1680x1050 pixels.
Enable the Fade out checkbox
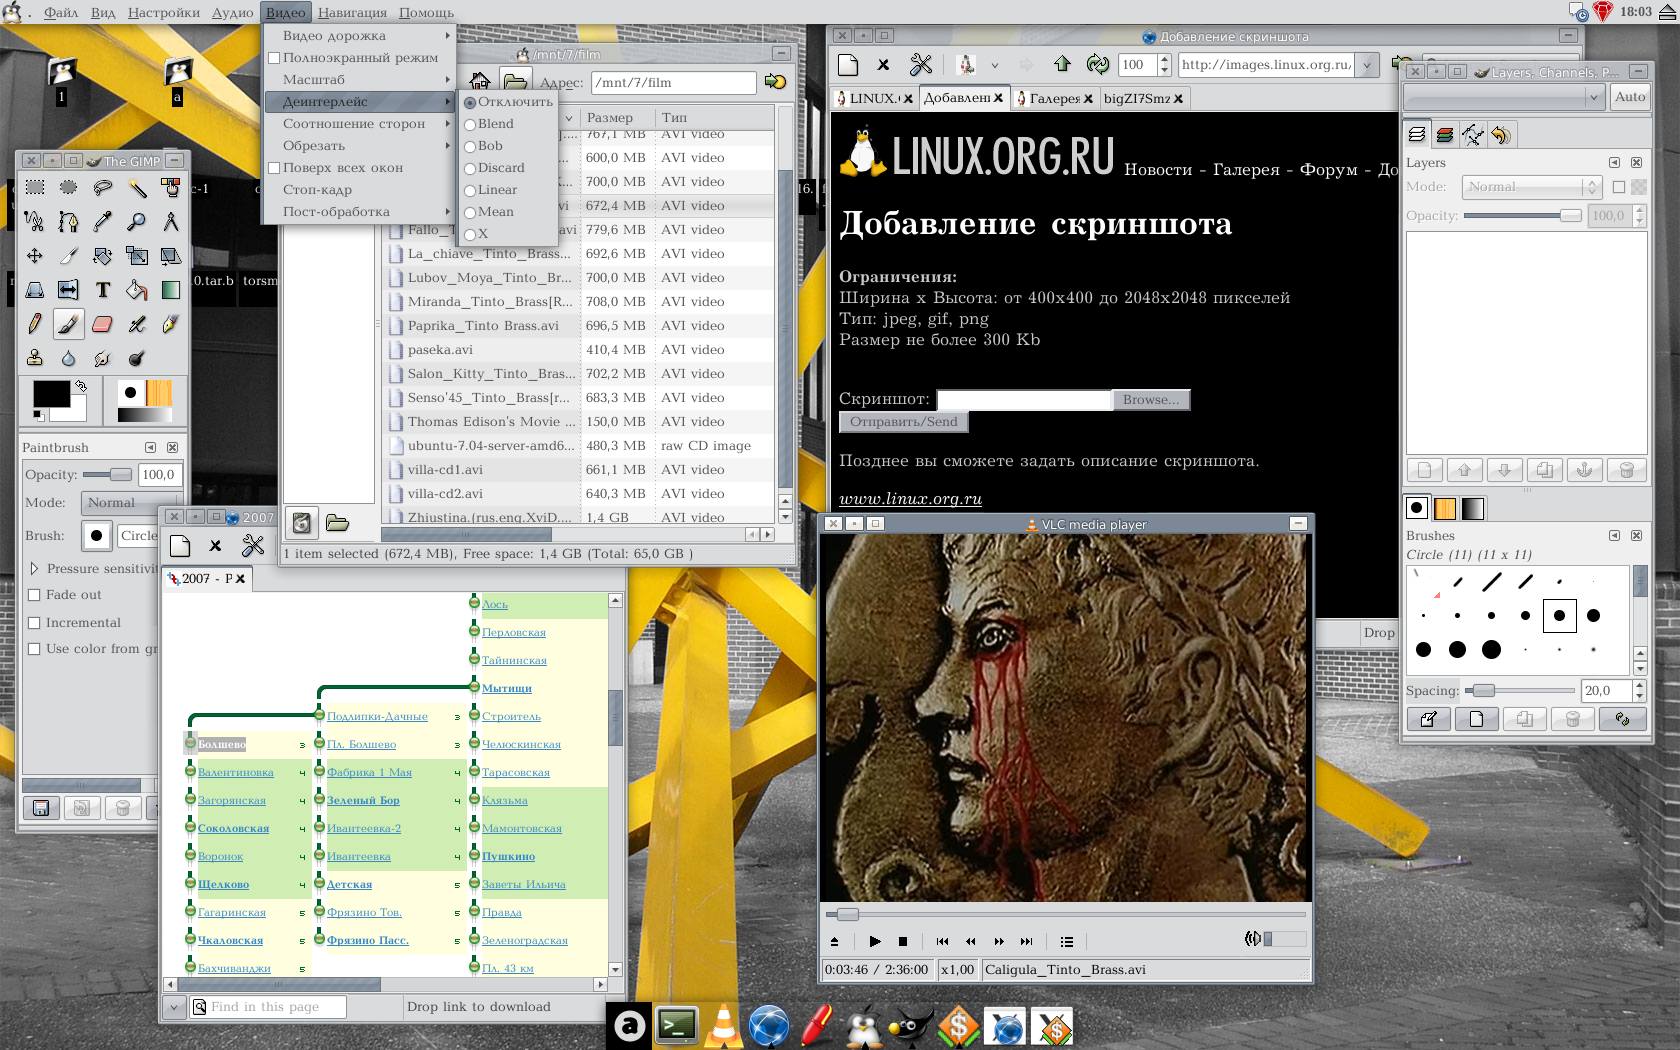click(34, 594)
